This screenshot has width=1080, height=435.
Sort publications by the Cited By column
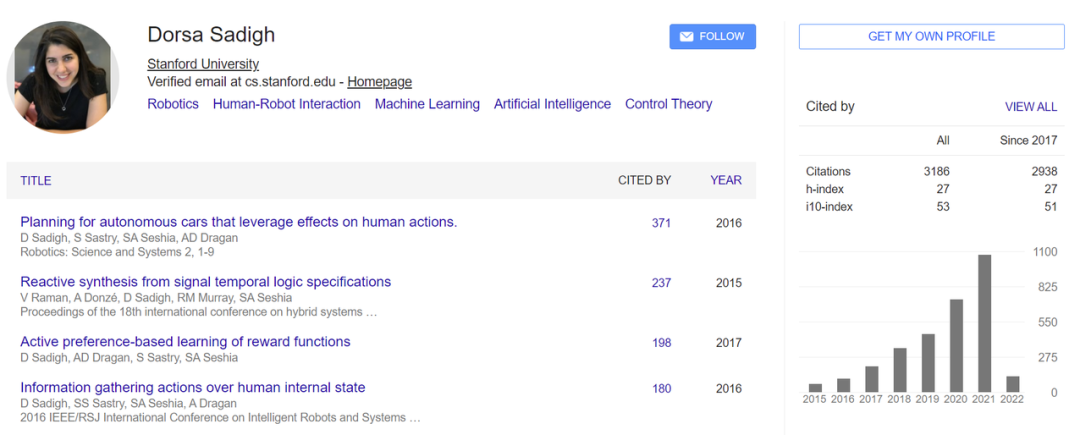[644, 181]
